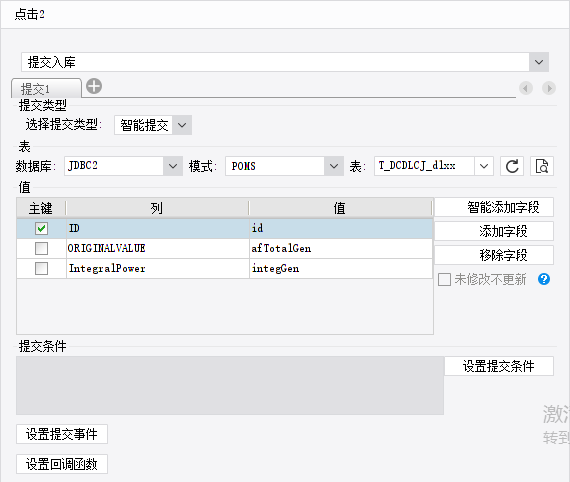Click the 智能添加字段 button
570x482 pixels.
[x=494, y=207]
